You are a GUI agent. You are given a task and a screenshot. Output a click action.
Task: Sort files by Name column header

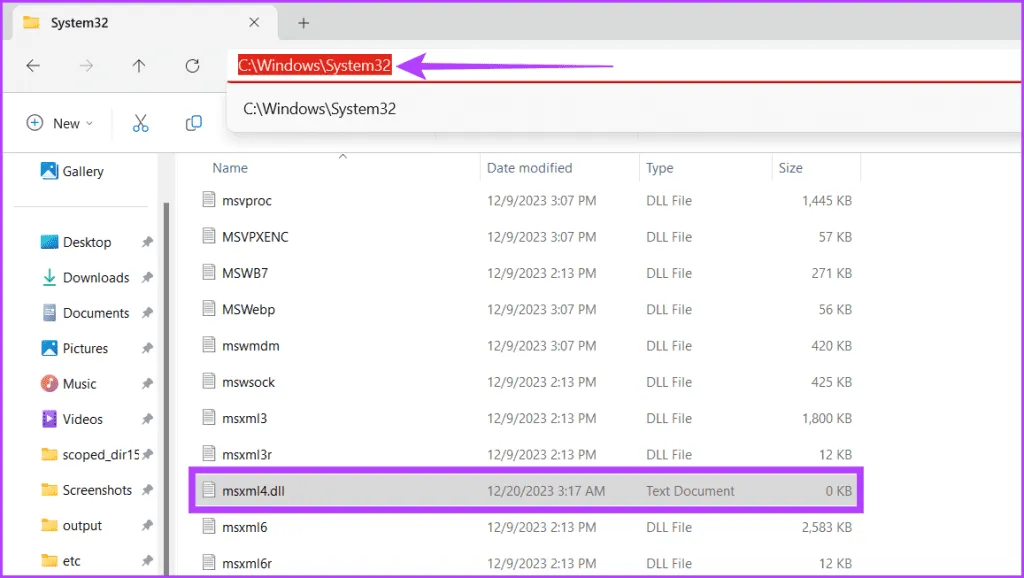point(230,168)
